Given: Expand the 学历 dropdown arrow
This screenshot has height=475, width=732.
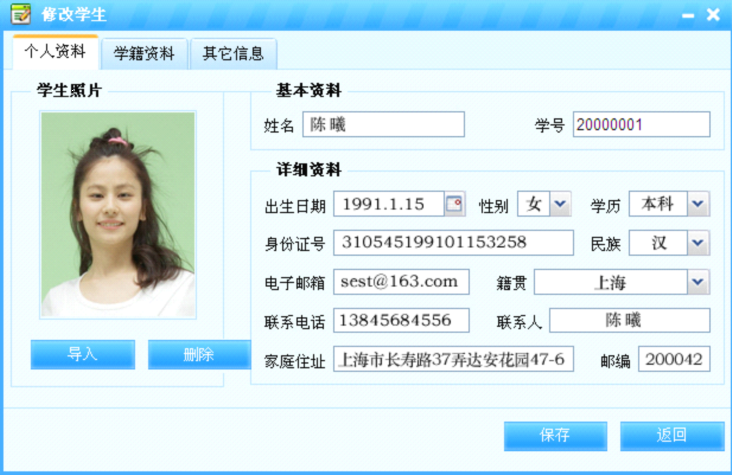Looking at the screenshot, I should 698,204.
